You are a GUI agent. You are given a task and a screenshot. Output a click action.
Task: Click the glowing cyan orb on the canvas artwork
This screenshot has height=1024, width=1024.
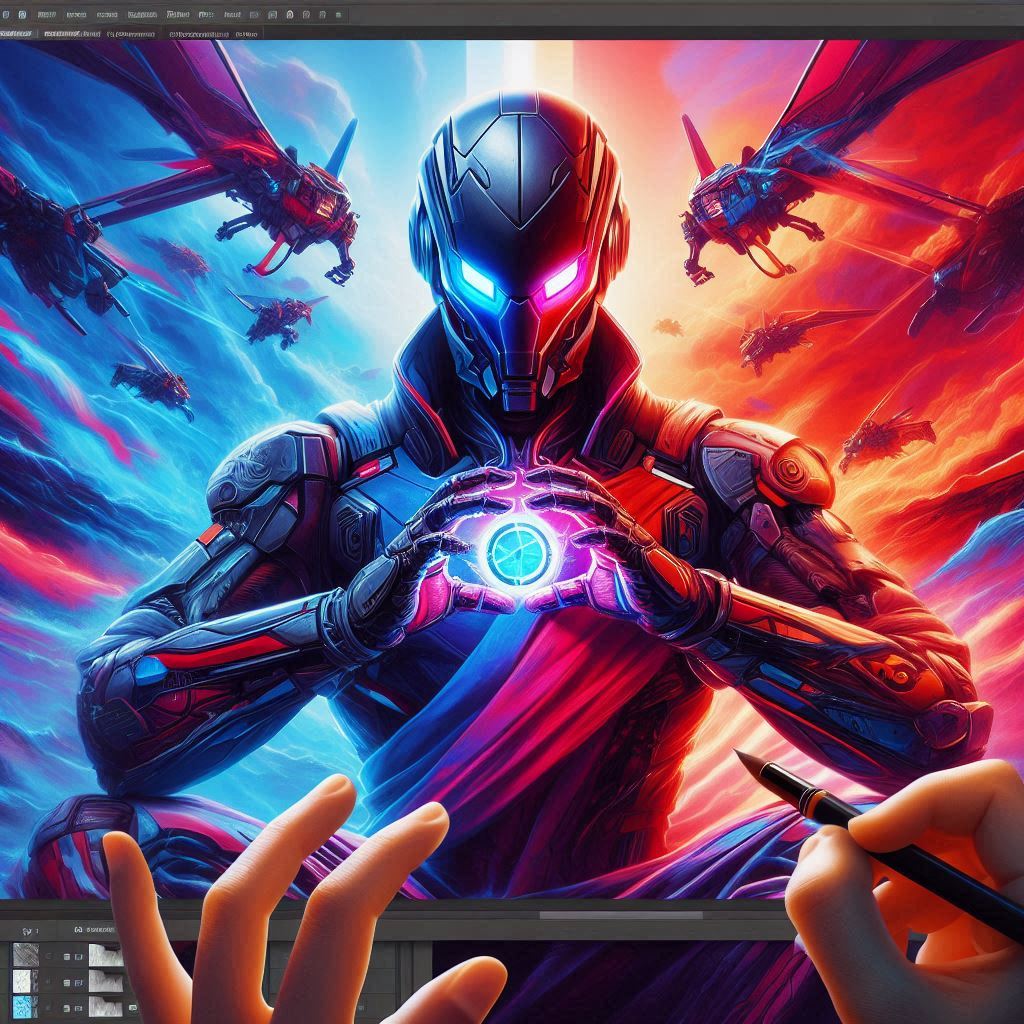[520, 552]
